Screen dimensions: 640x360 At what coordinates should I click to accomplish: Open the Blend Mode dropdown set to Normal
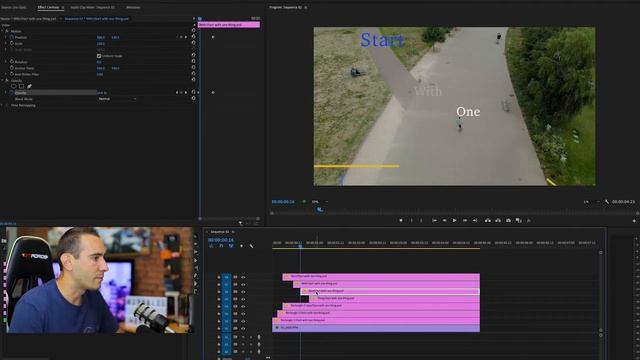pos(117,99)
